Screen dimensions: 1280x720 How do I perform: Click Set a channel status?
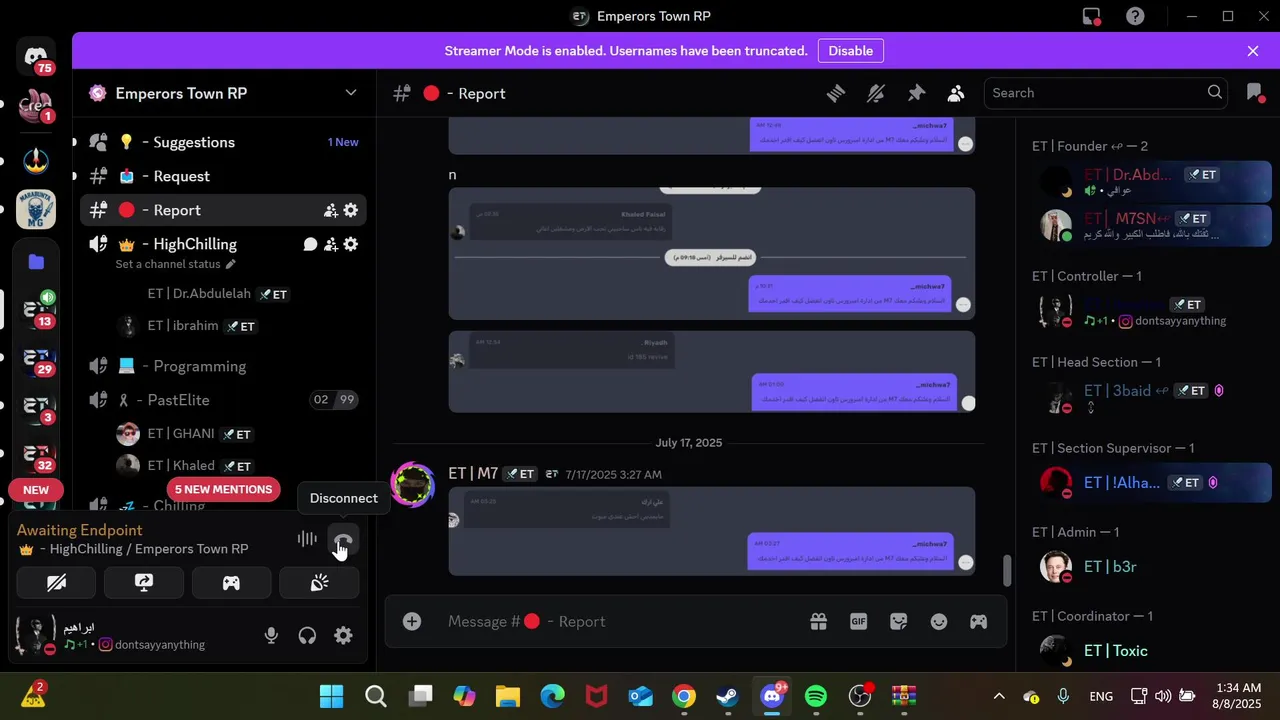[175, 264]
